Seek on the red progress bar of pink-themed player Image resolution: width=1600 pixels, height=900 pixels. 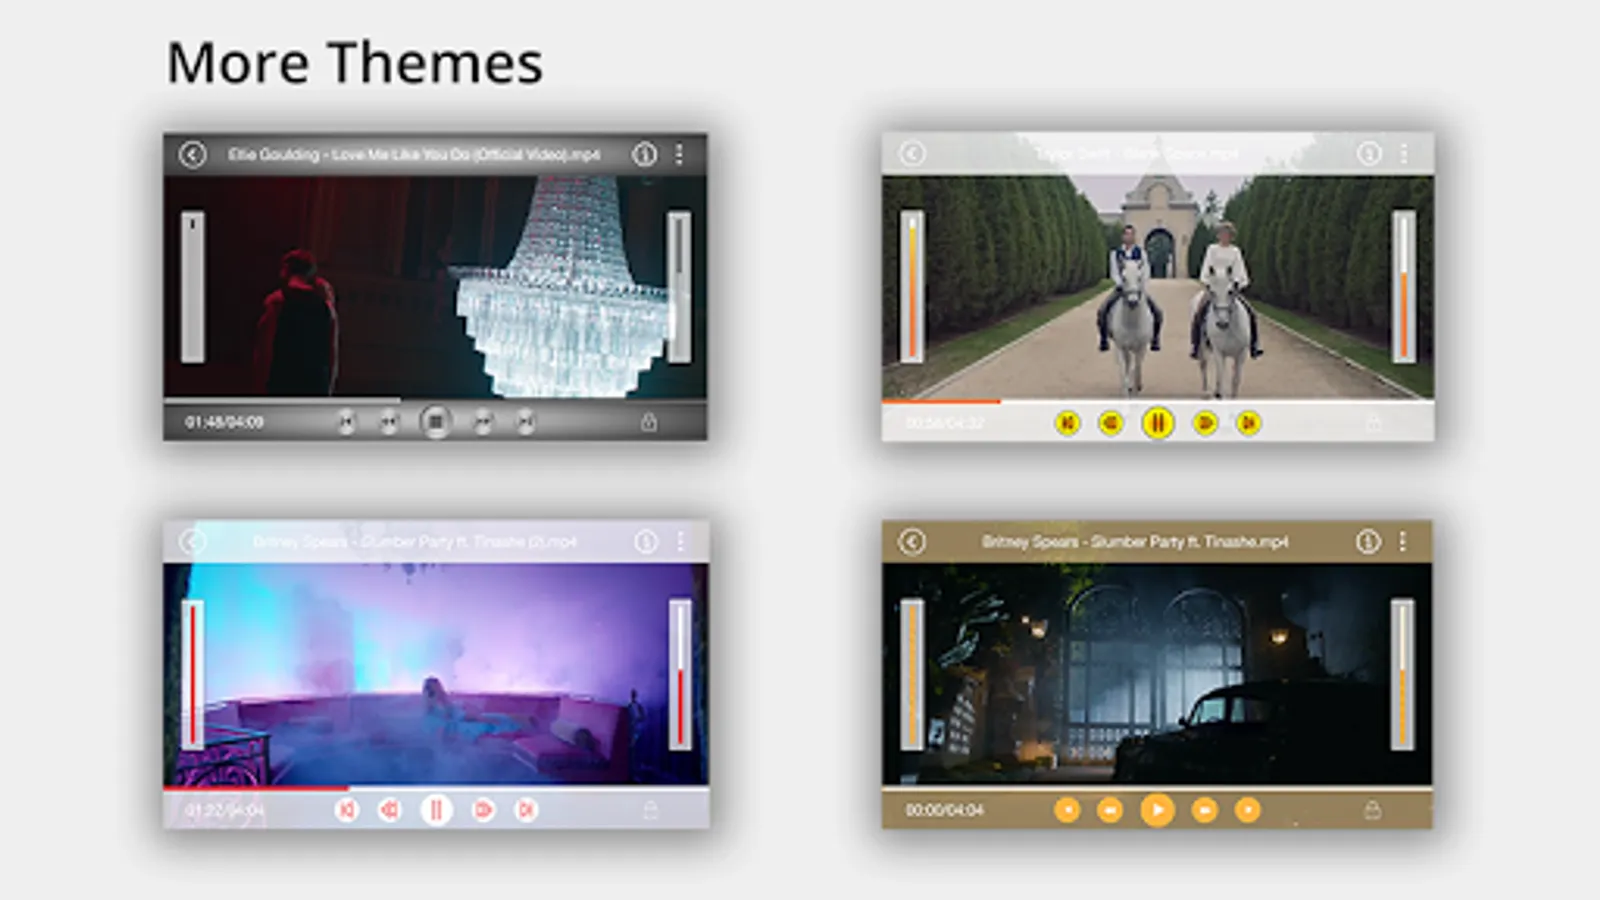click(436, 788)
